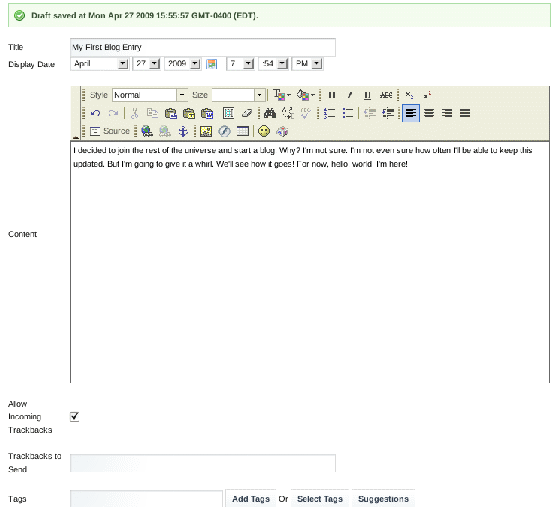
Task: Insert an anchor in the editor
Action: point(183,131)
